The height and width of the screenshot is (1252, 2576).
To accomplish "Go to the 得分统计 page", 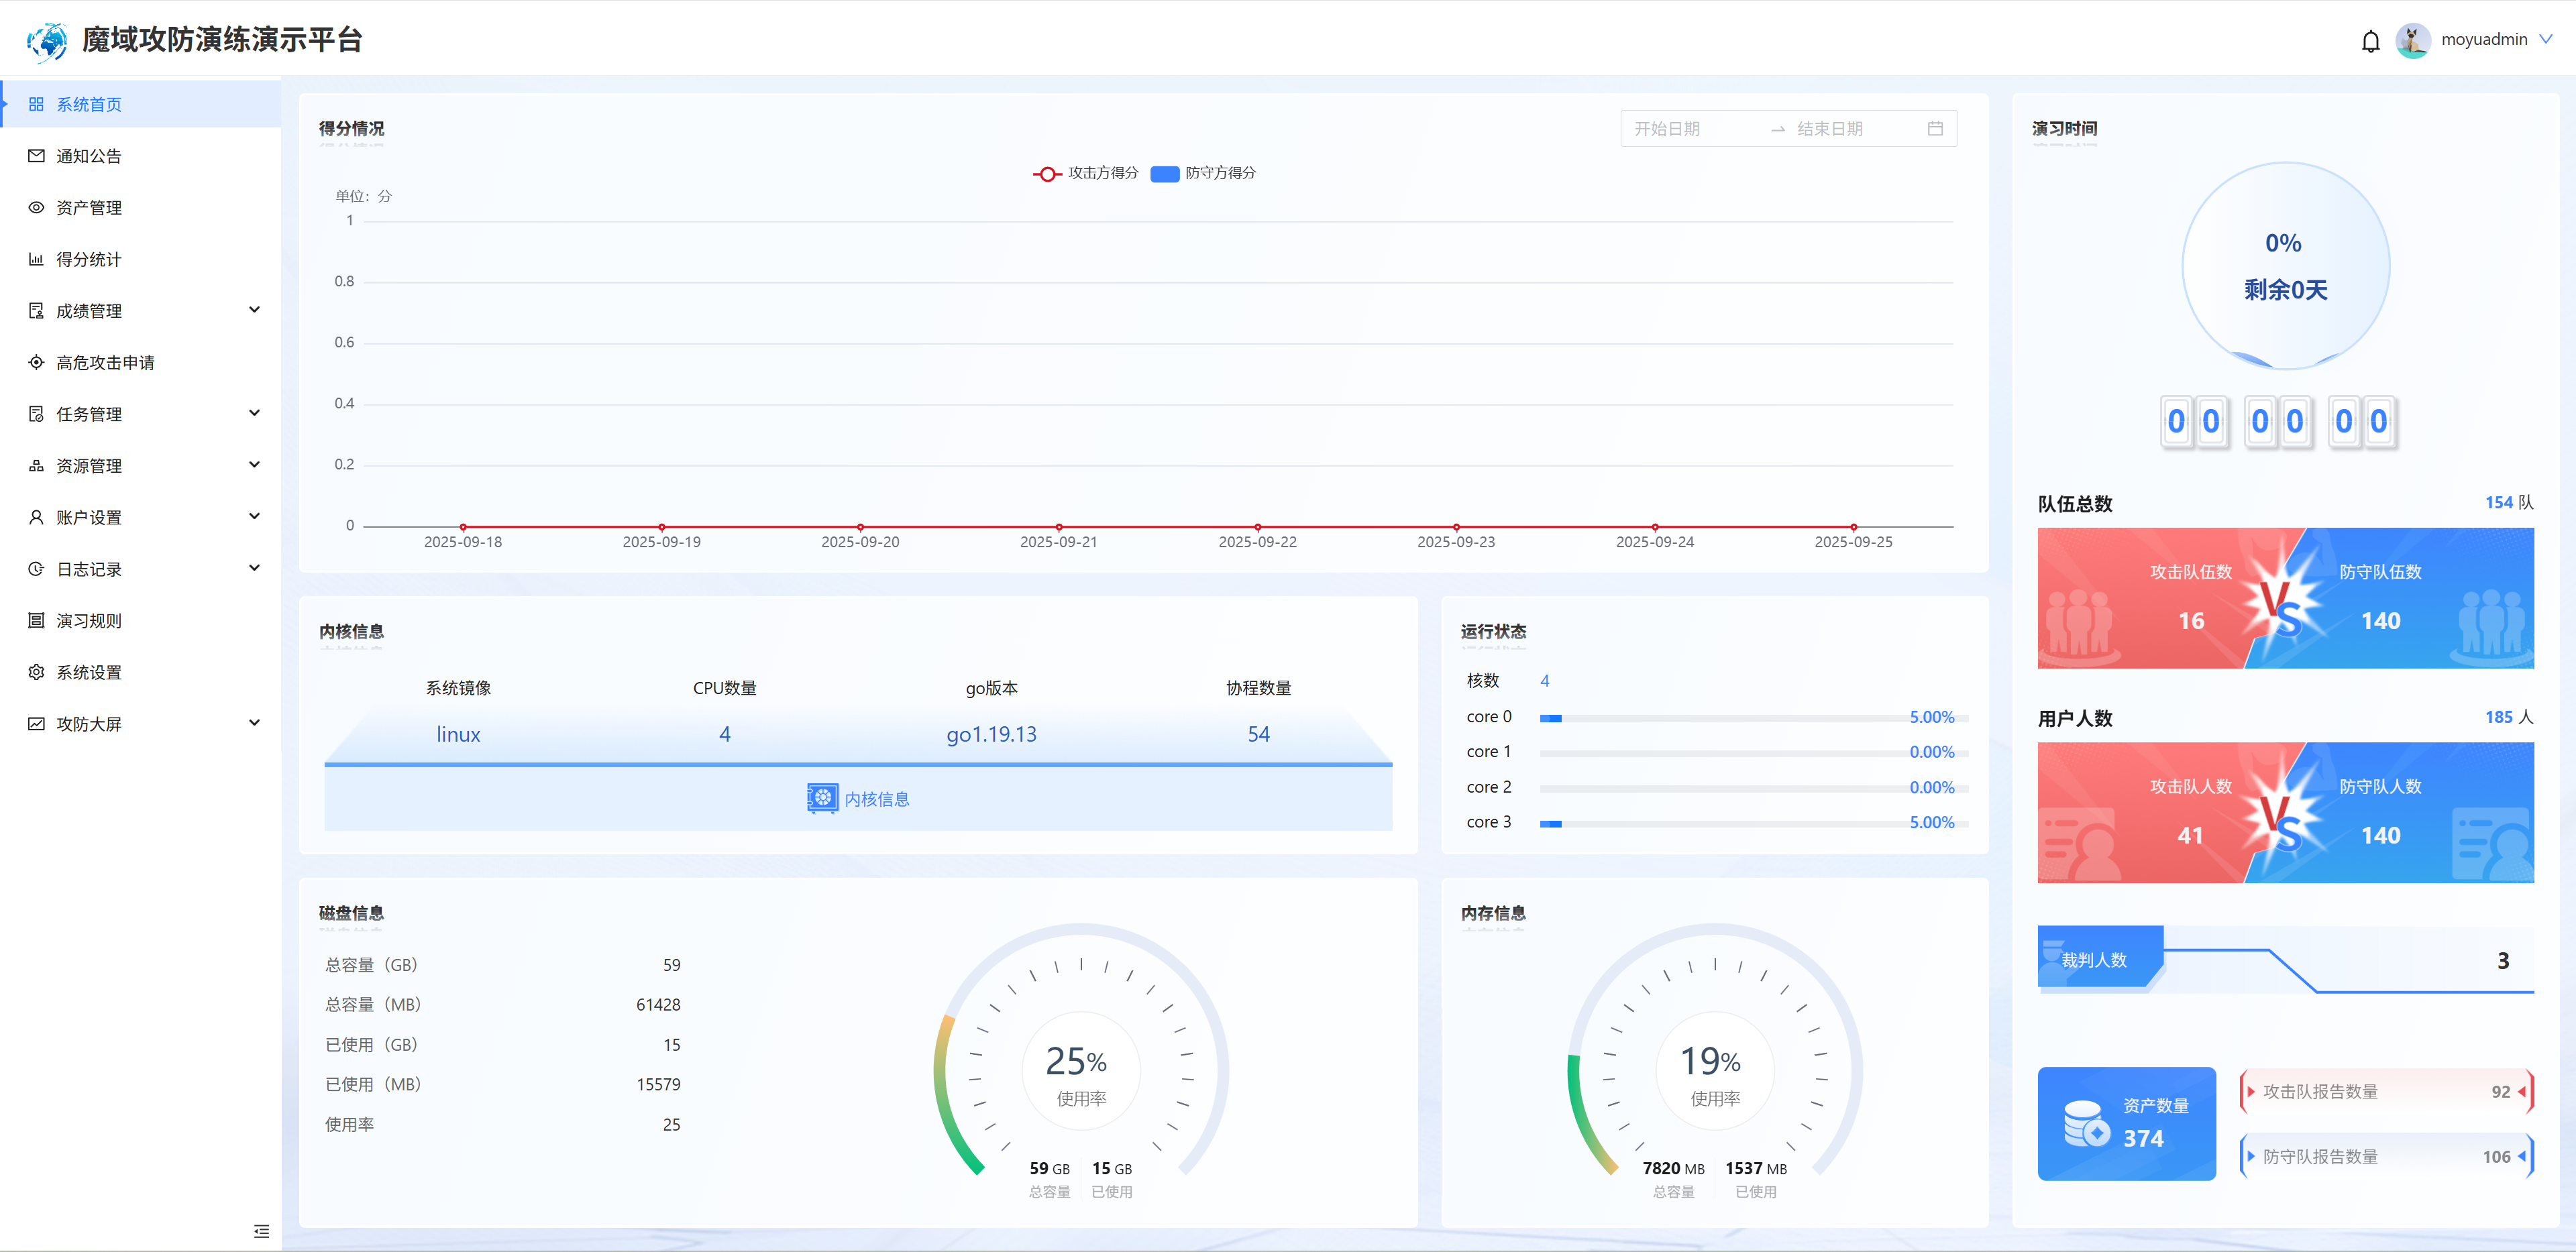I will pyautogui.click(x=88, y=259).
